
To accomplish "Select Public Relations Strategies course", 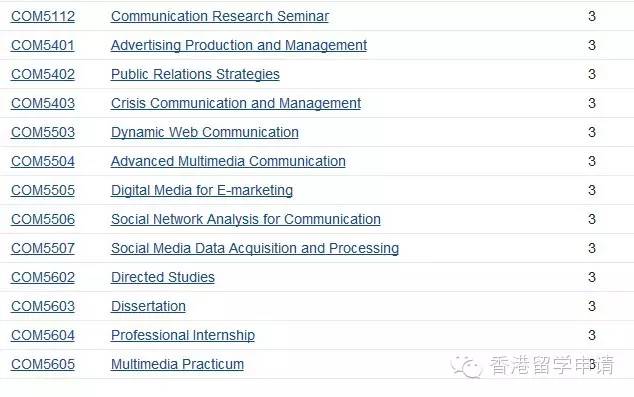I will coord(195,75).
